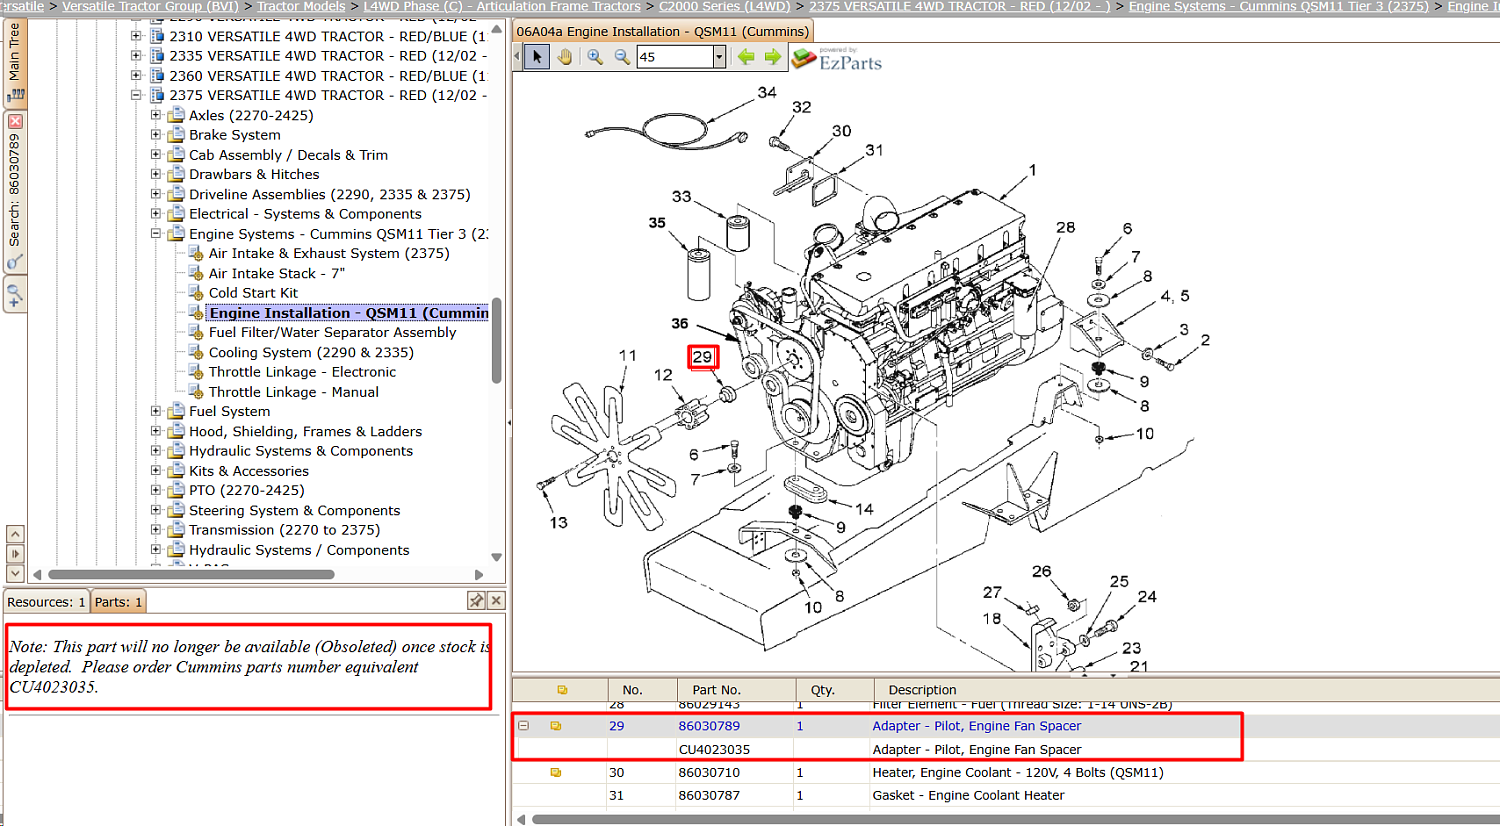This screenshot has height=826, width=1500.
Task: Select the 06A04a Engine Installation tab
Action: coord(663,31)
